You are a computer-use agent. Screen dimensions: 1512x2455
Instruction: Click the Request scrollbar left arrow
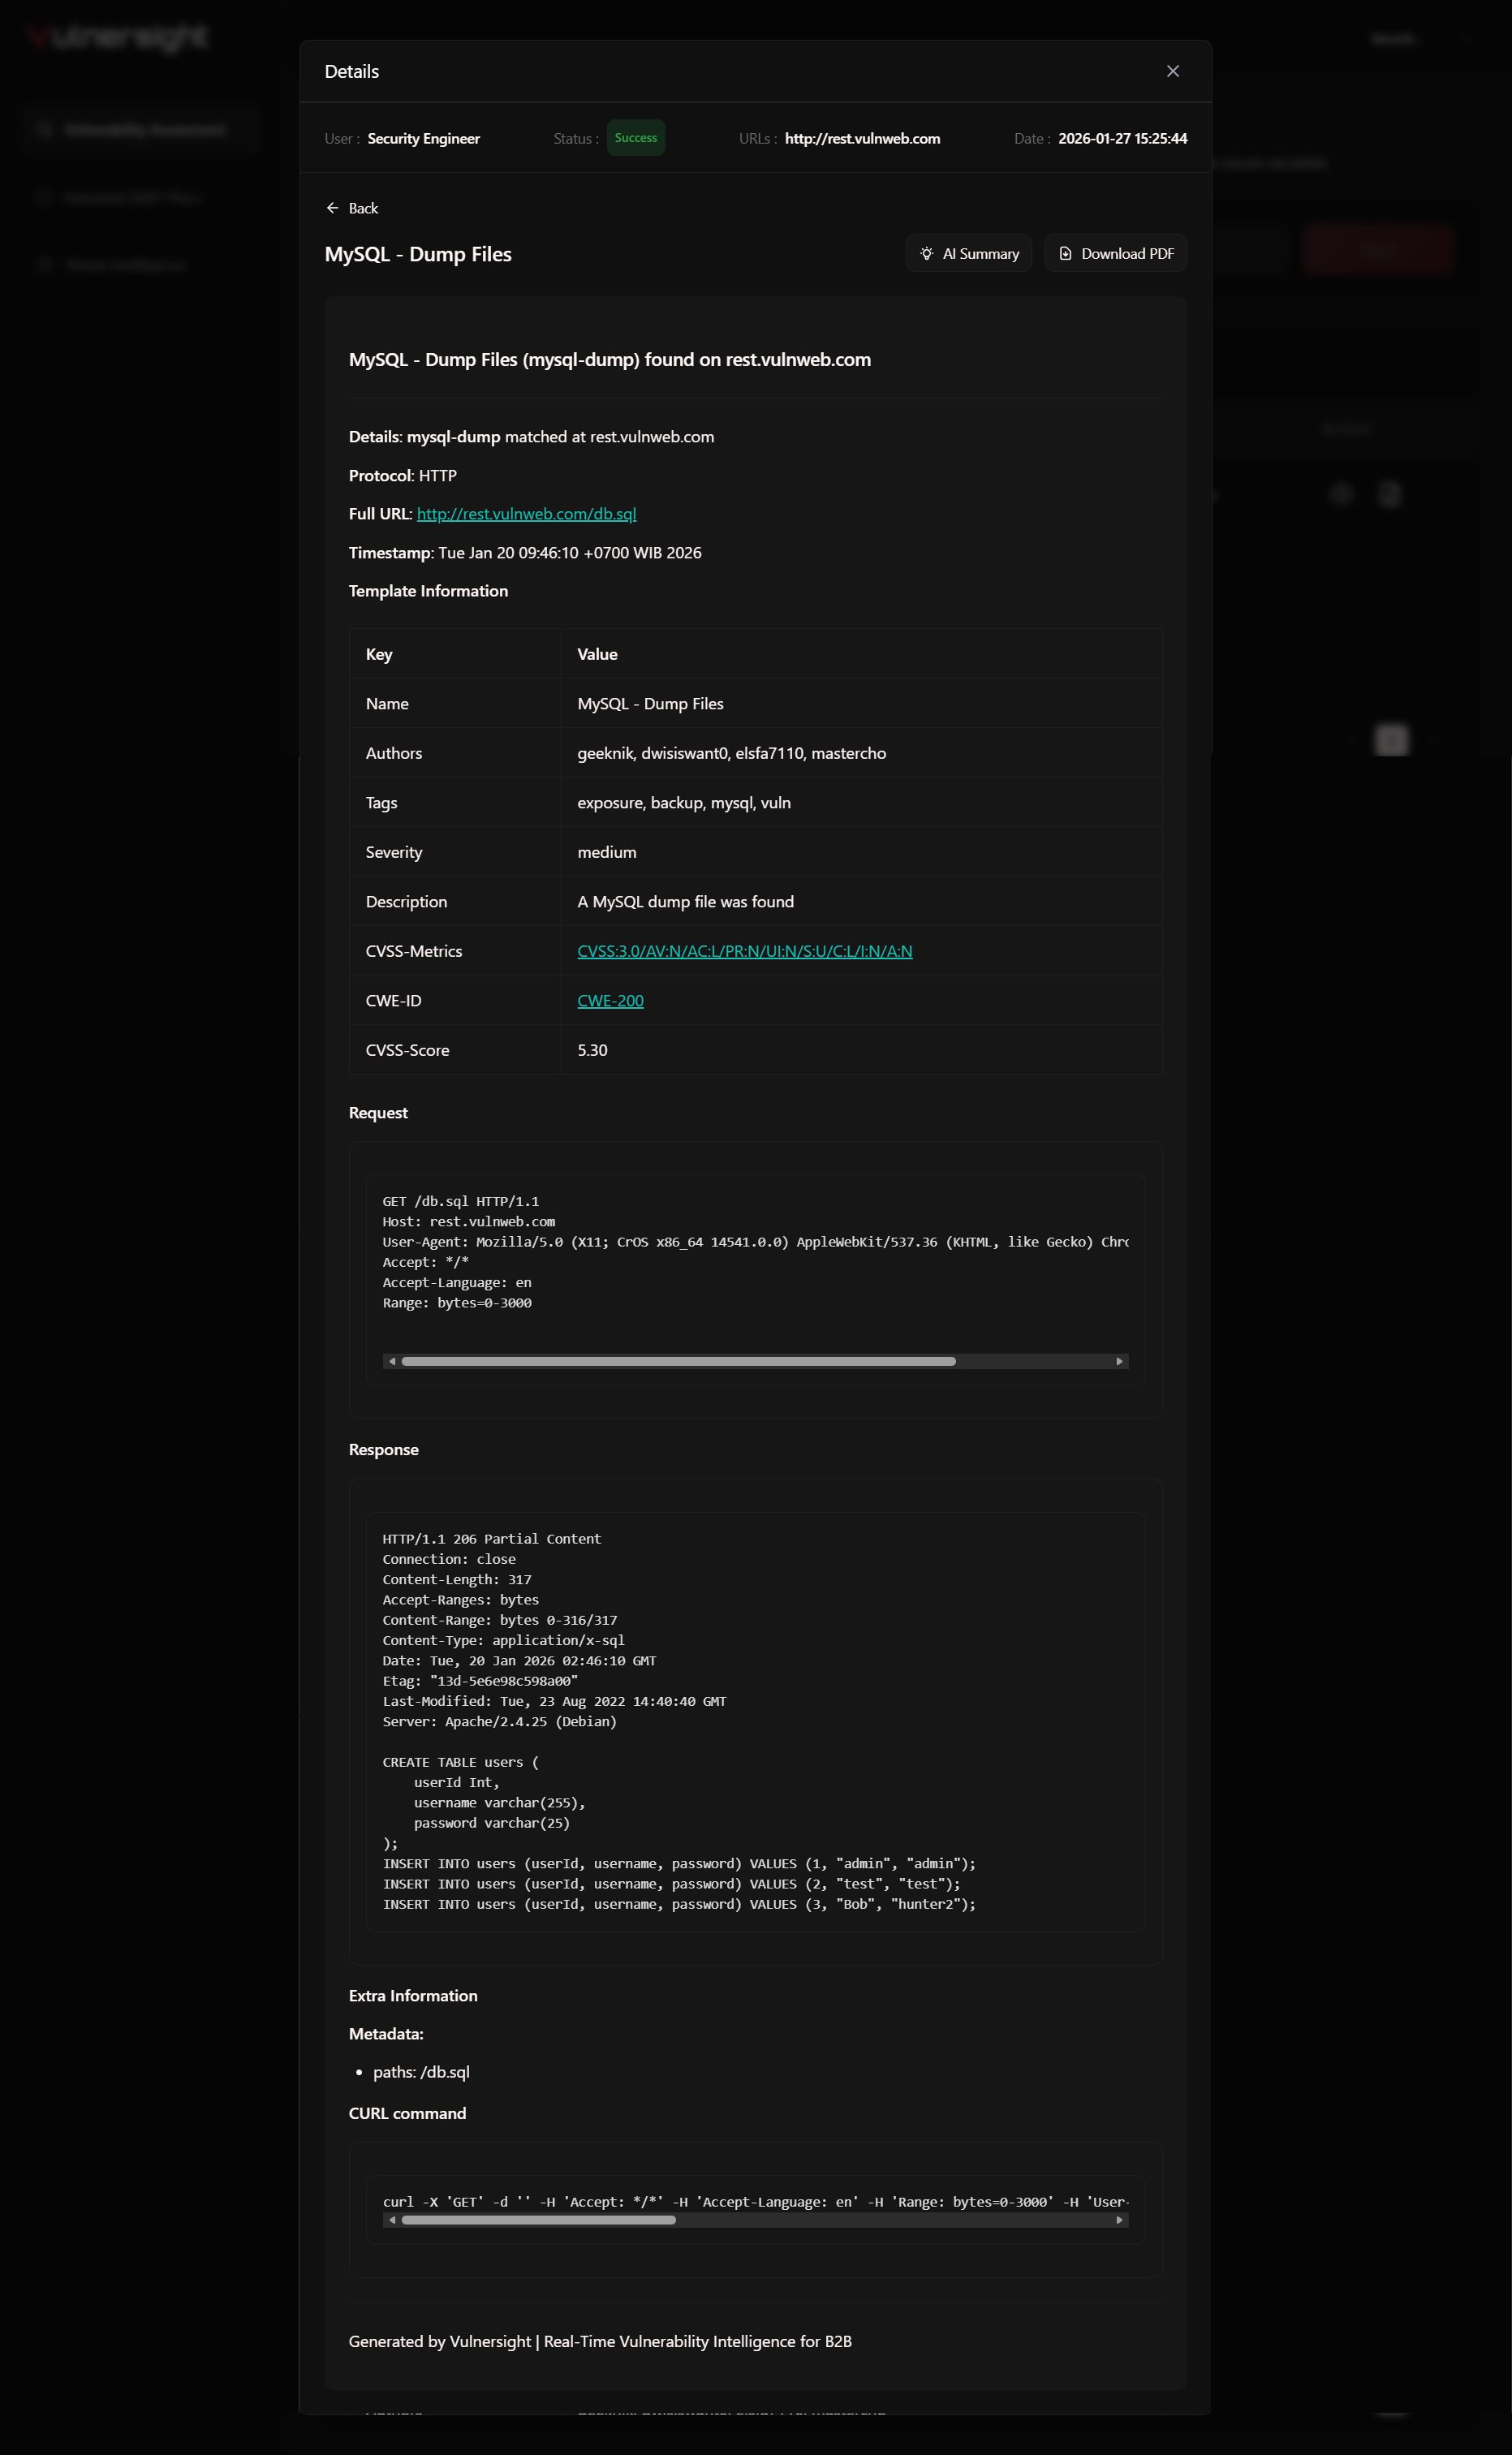(x=392, y=1361)
